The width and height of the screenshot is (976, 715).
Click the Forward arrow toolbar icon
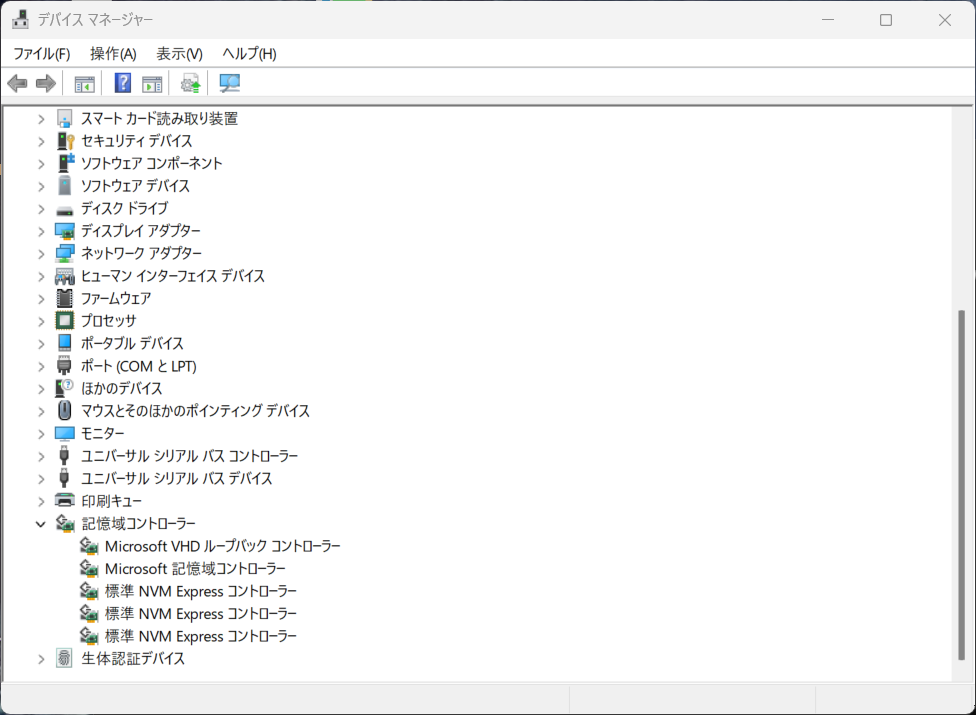click(x=45, y=84)
